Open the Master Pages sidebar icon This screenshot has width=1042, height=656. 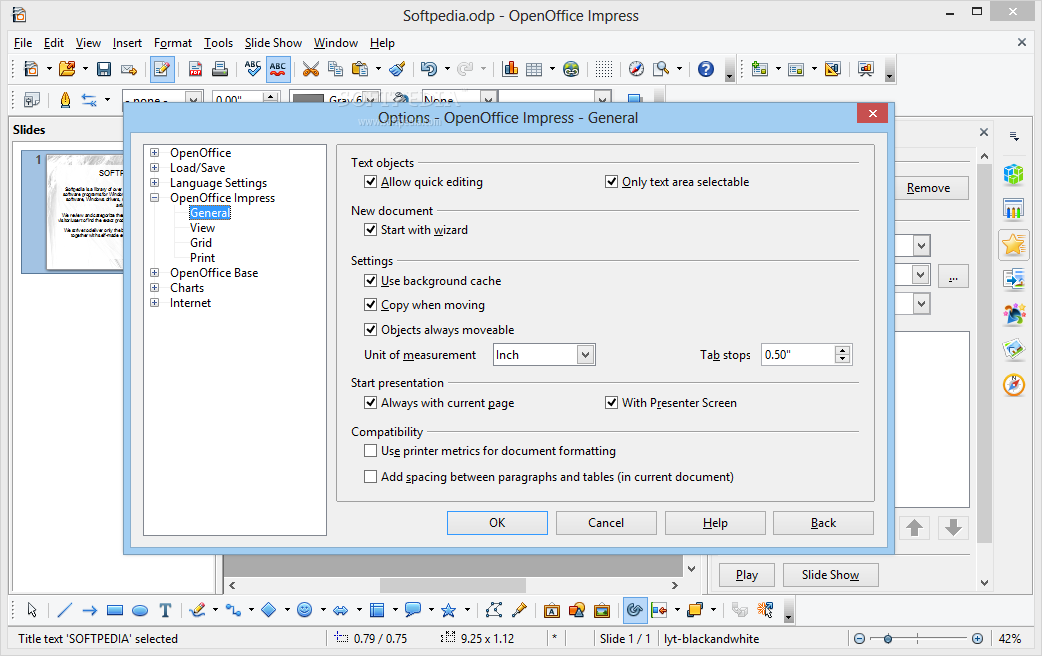(1013, 210)
